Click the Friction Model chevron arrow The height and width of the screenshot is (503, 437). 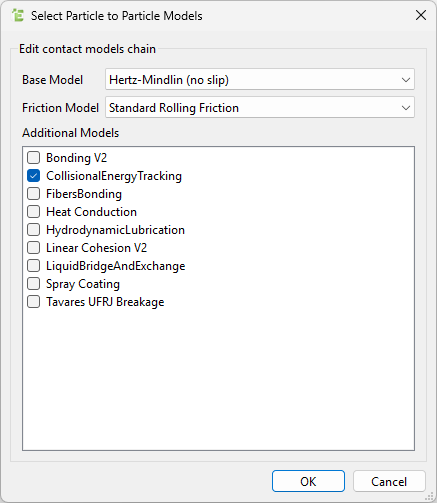click(406, 108)
